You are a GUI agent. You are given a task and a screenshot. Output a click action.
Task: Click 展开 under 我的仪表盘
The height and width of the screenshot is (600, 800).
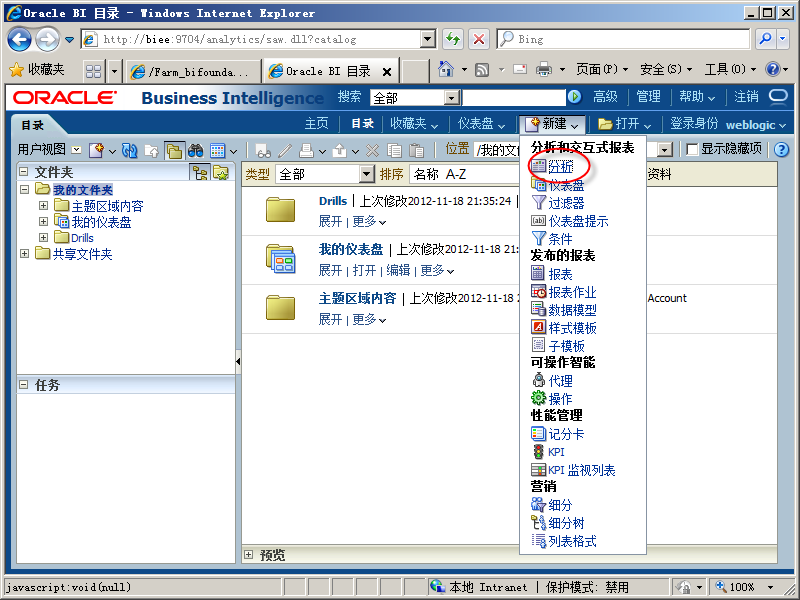click(x=330, y=270)
